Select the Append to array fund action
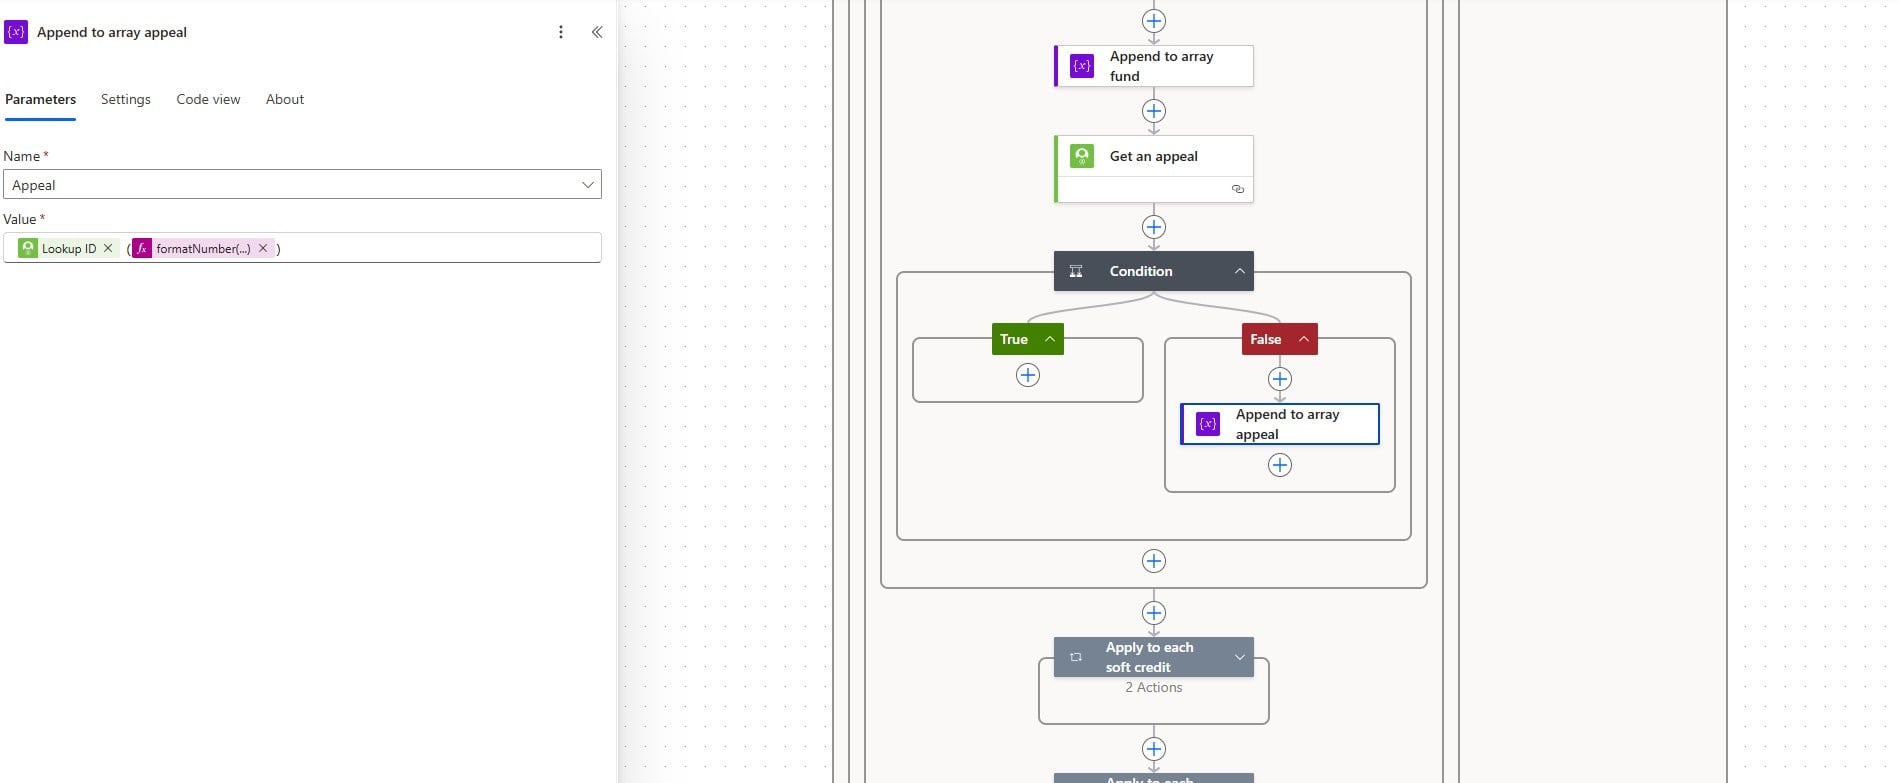Viewport: 1900px width, 783px height. [x=1154, y=66]
